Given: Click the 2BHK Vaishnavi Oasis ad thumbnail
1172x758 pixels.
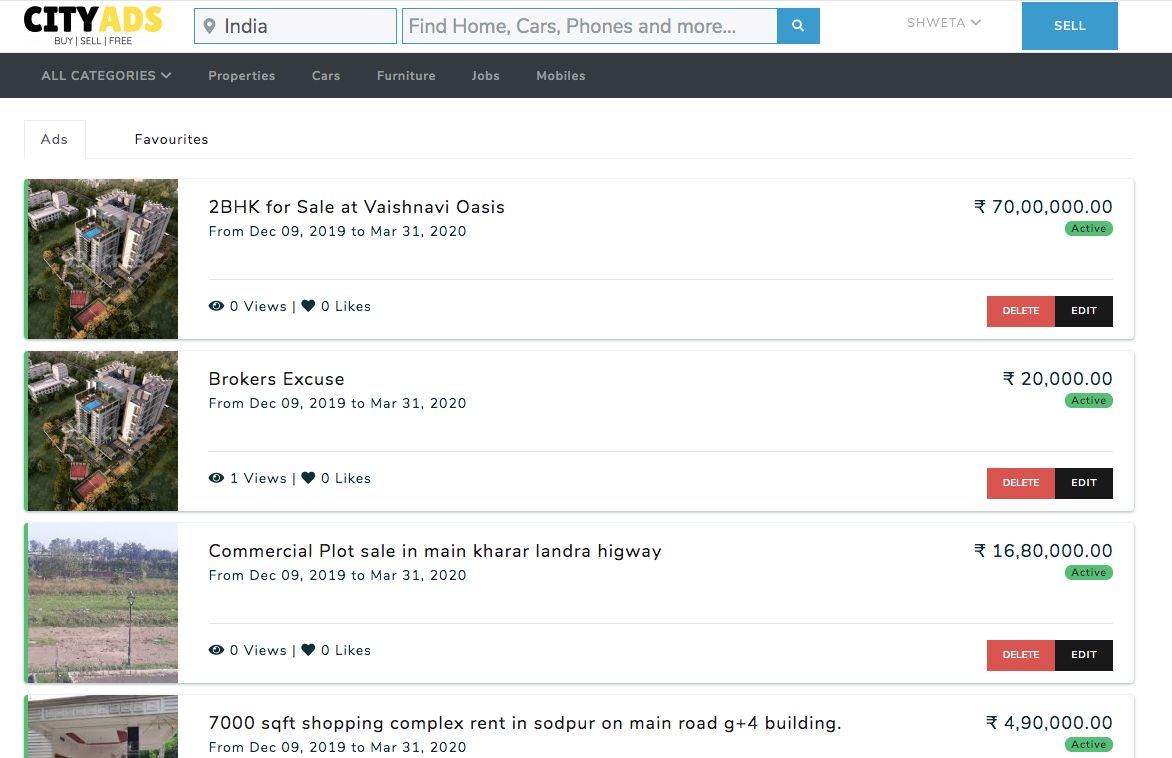Looking at the screenshot, I should point(102,259).
